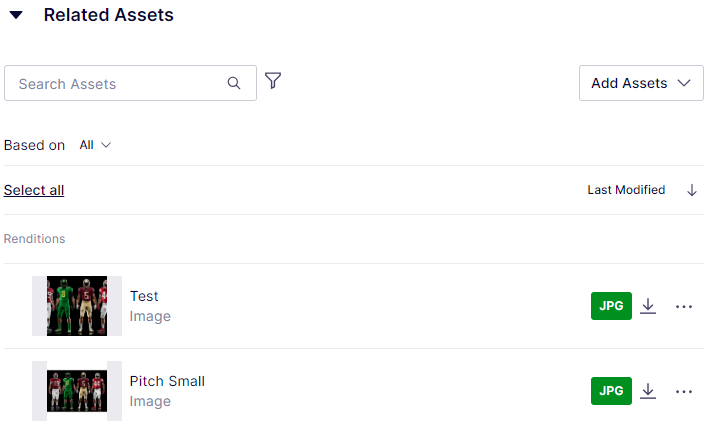Viewport: 719px width, 430px height.
Task: Open the Test rendition thumbnail
Action: click(77, 306)
